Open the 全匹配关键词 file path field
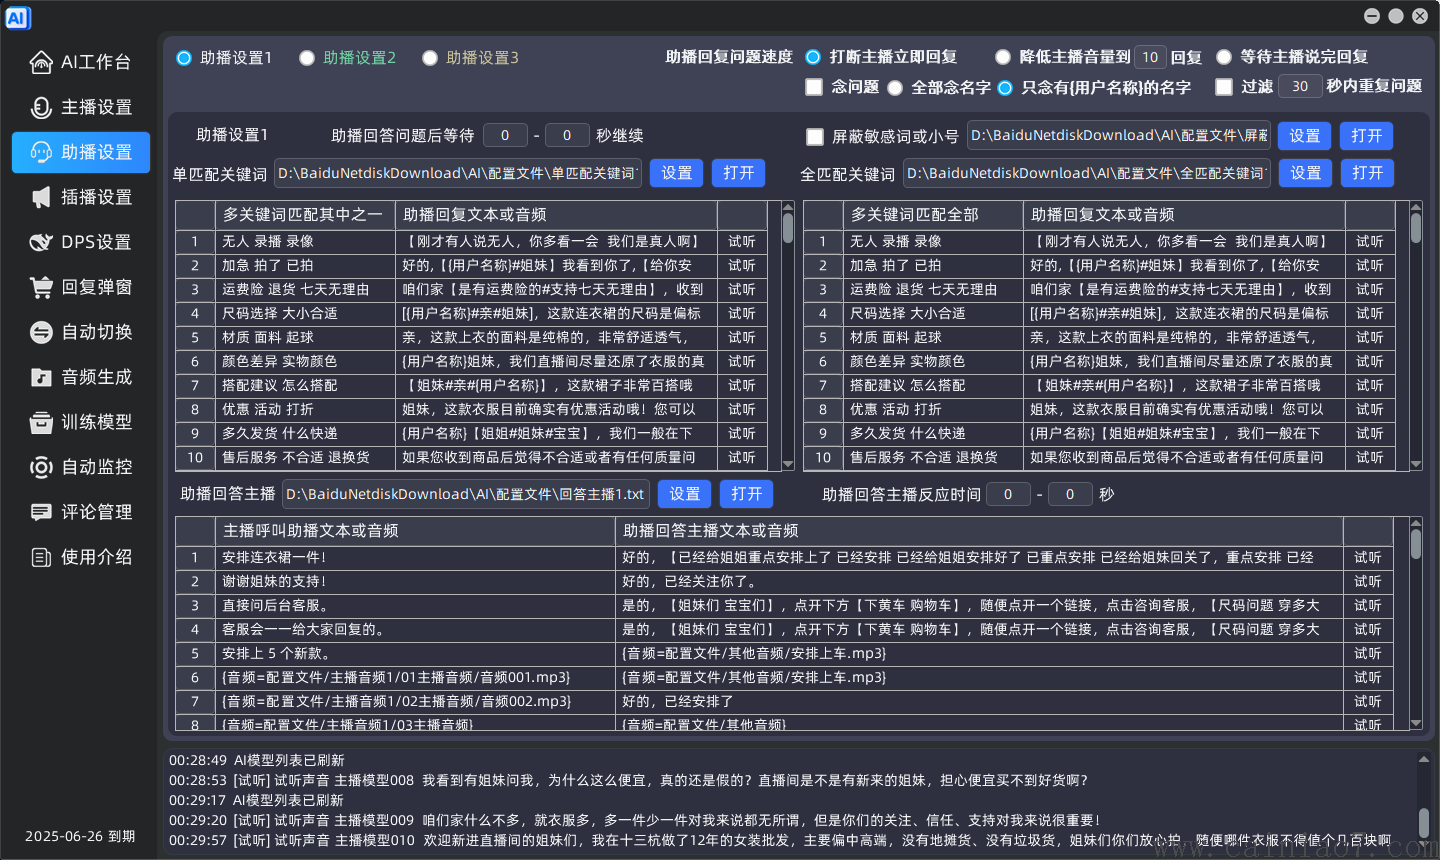The width and height of the screenshot is (1440, 860). 1085,173
